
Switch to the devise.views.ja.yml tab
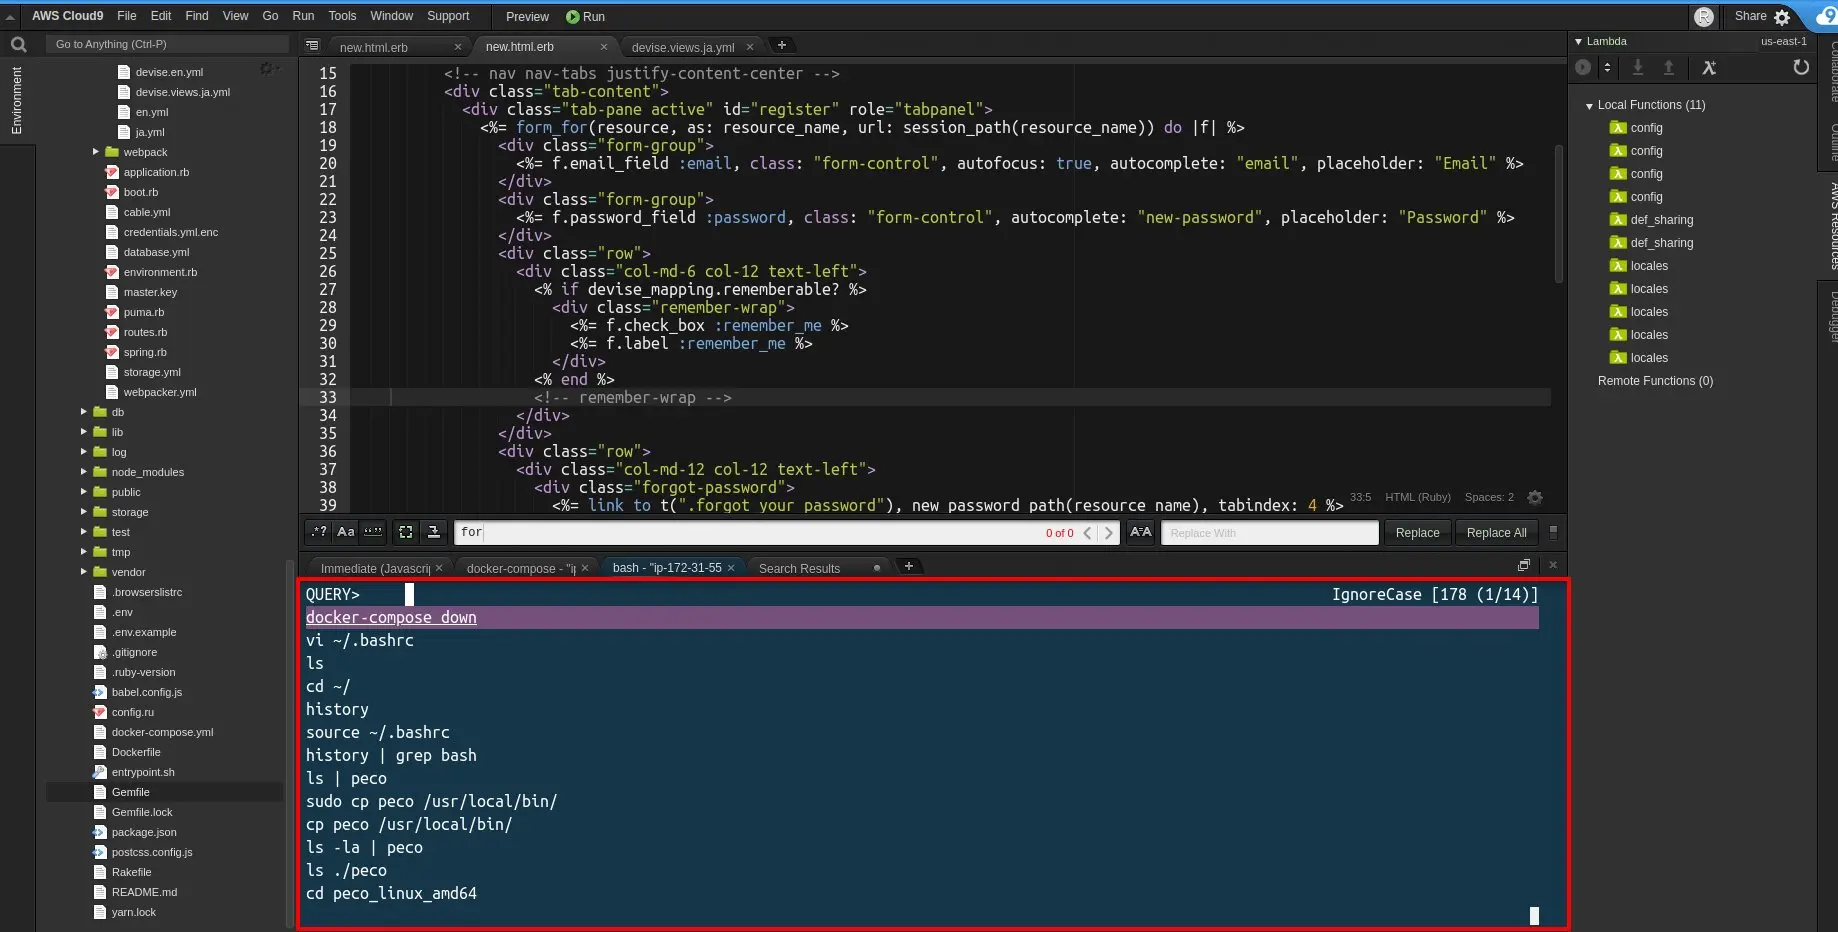(x=683, y=47)
